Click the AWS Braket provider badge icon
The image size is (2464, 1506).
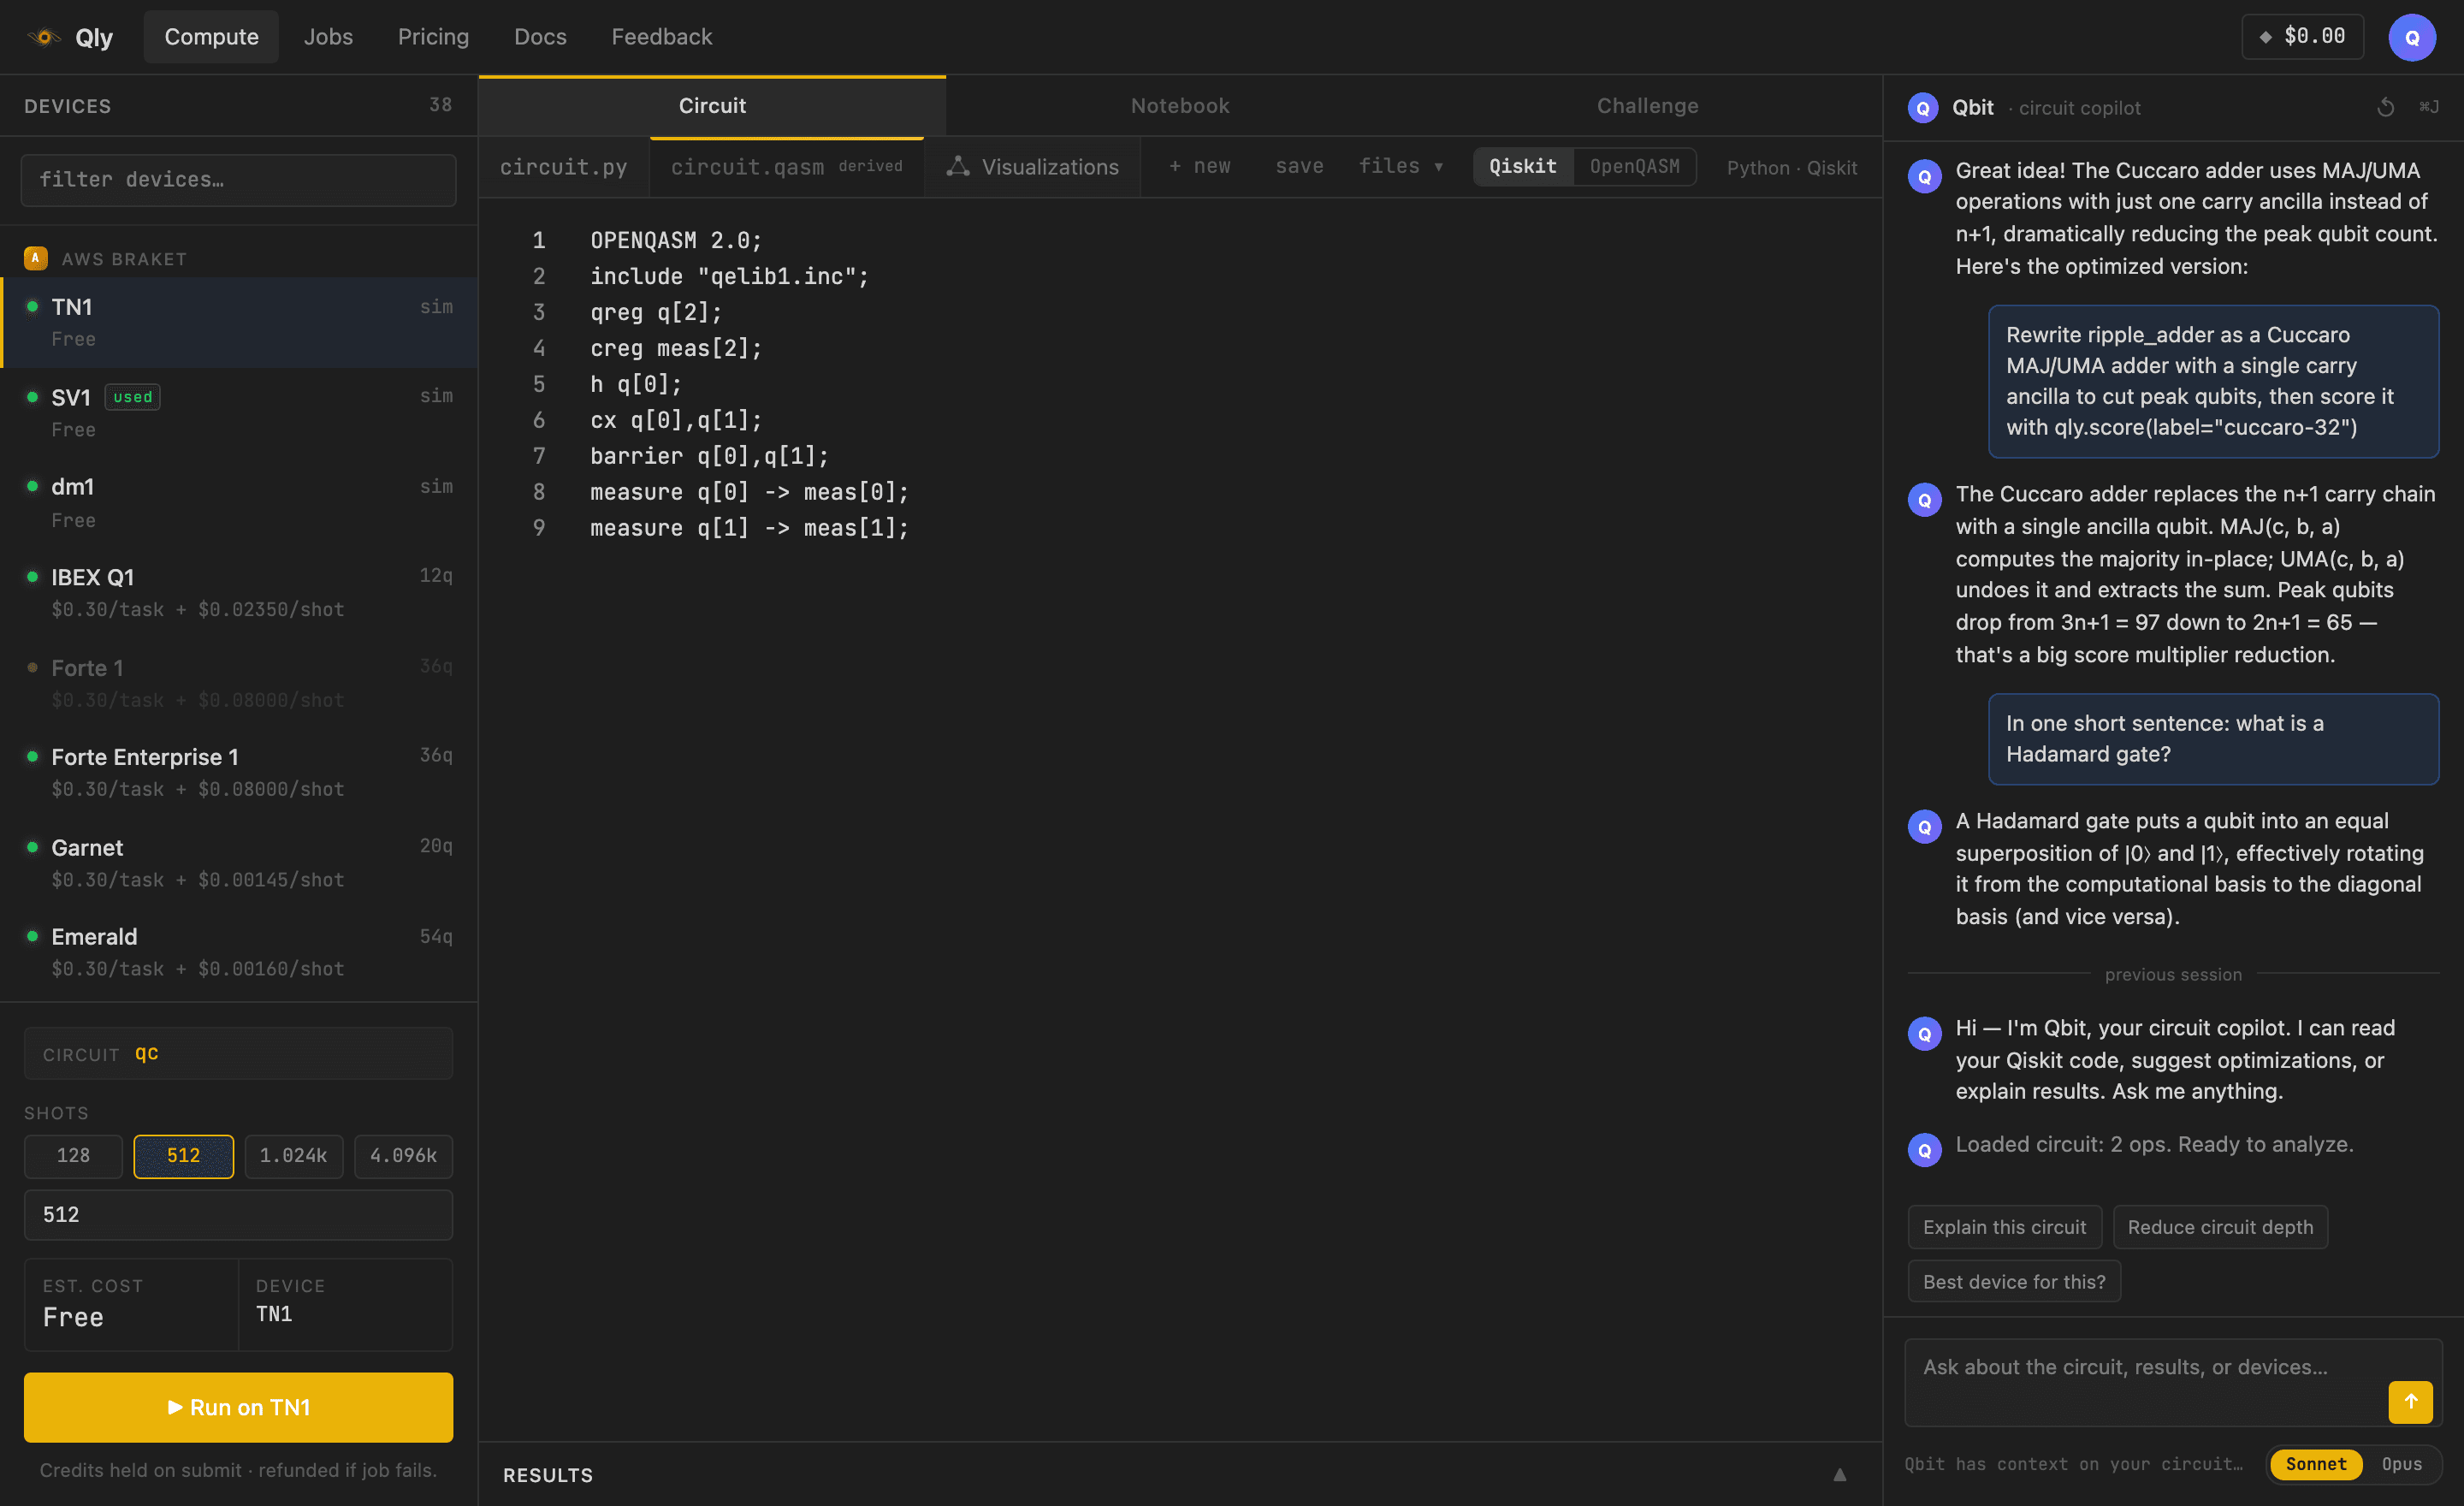pyautogui.click(x=36, y=258)
